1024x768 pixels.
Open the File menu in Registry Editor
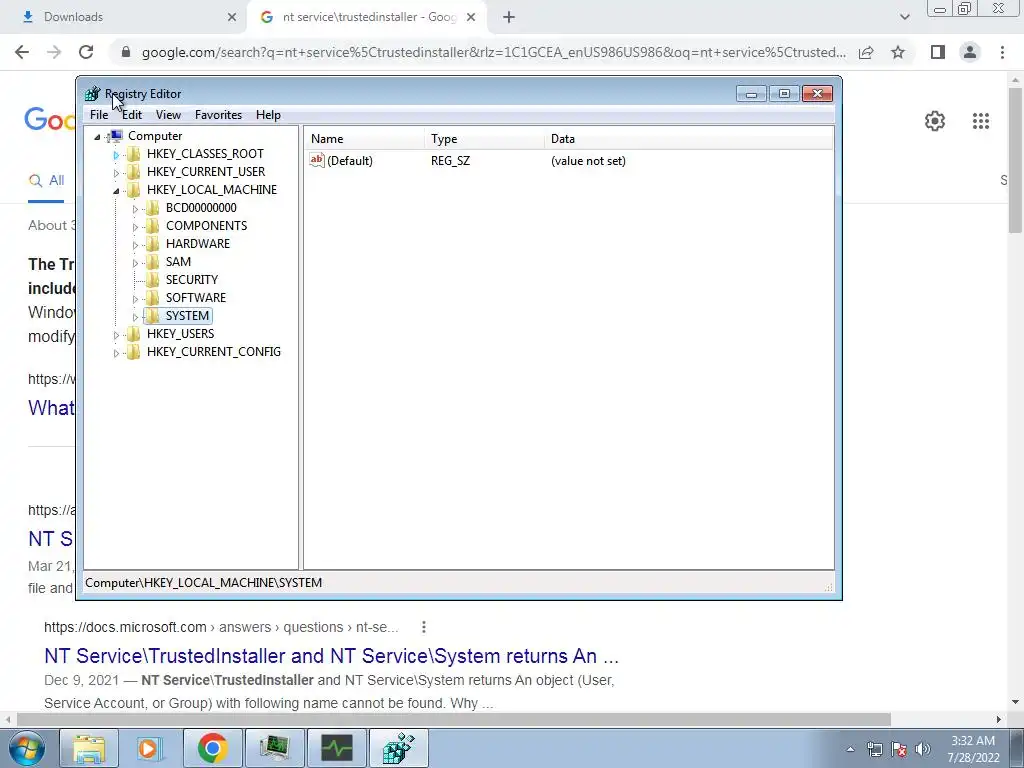[x=99, y=115]
